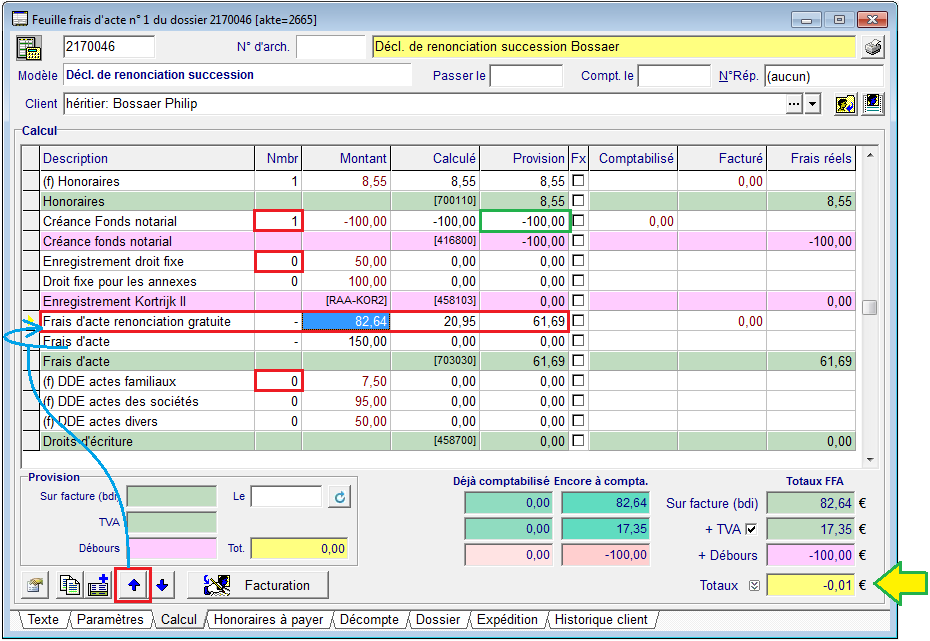The height and width of the screenshot is (641, 930).
Task: Move the selected line up with blue arrow
Action: (133, 586)
